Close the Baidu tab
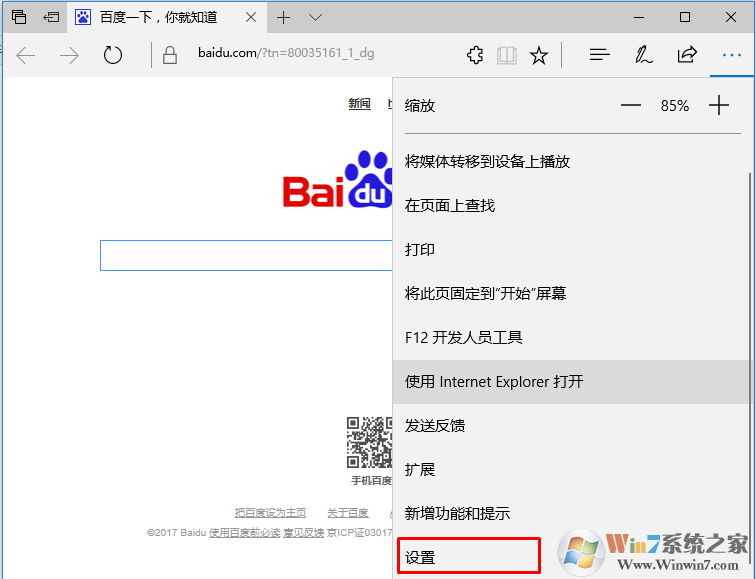This screenshot has width=755, height=579. [251, 17]
